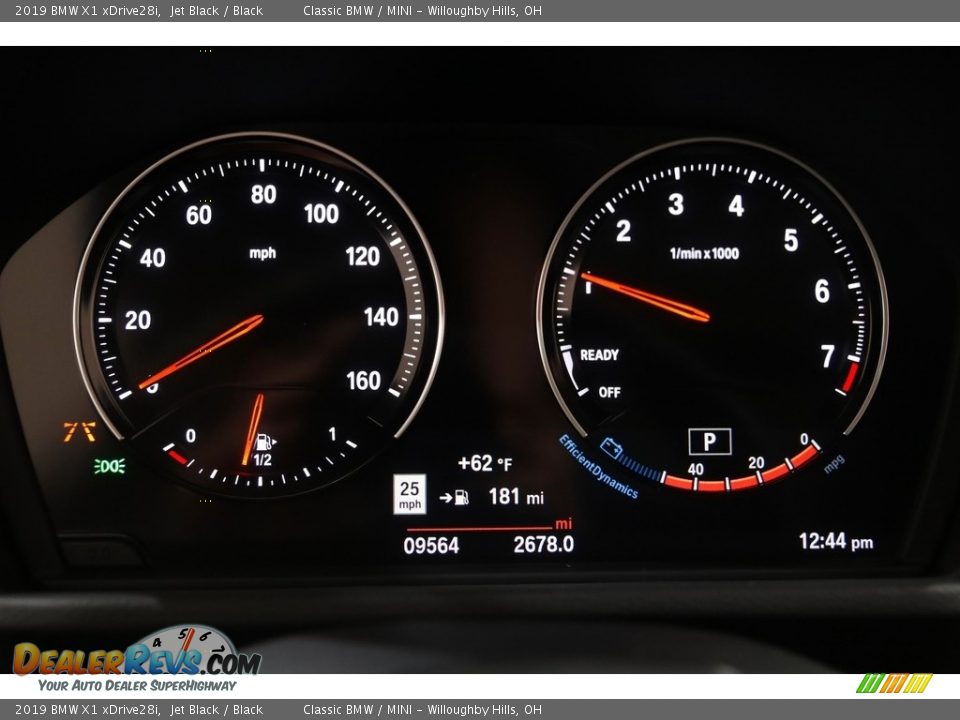Click the blue battery charge icon
Image resolution: width=960 pixels, height=720 pixels.
click(x=611, y=448)
